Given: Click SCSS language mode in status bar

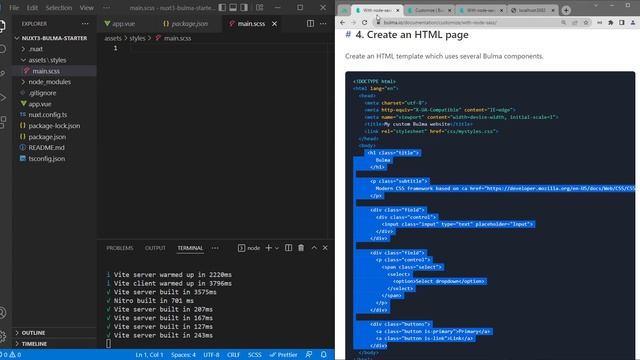Looking at the screenshot, I should click(x=254, y=355).
